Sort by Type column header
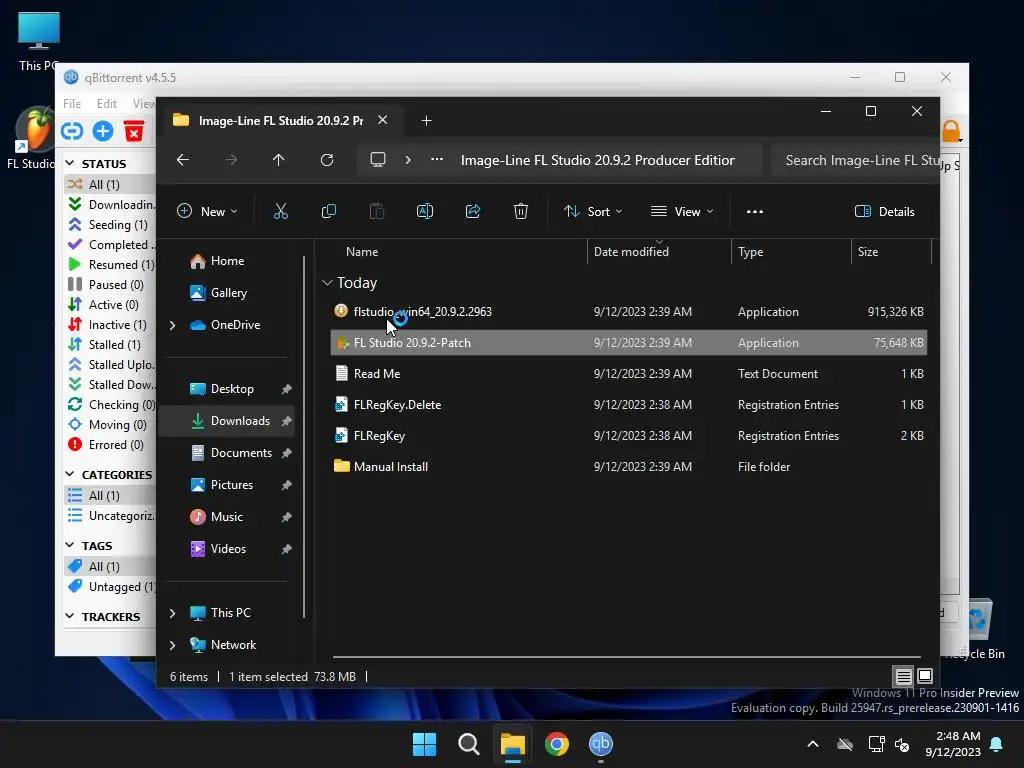1024x768 pixels. tap(750, 251)
